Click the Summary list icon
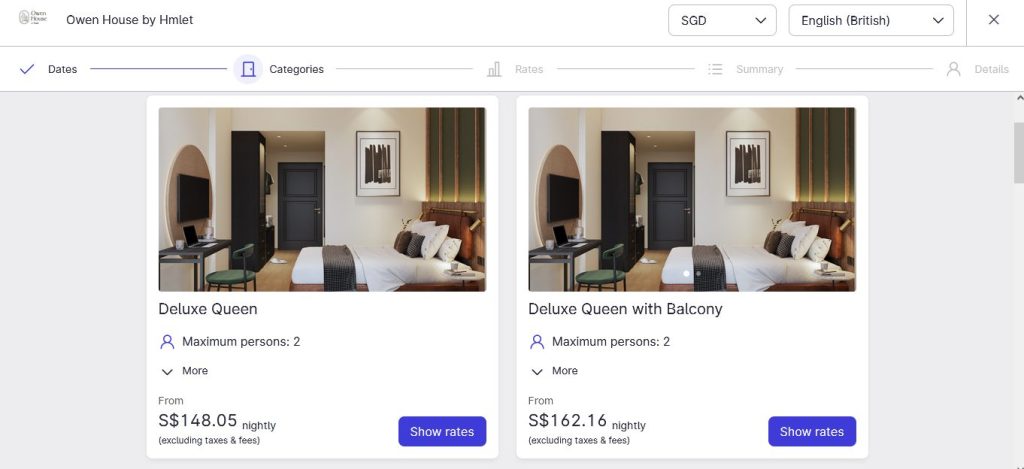This screenshot has width=1024, height=469. [x=715, y=69]
